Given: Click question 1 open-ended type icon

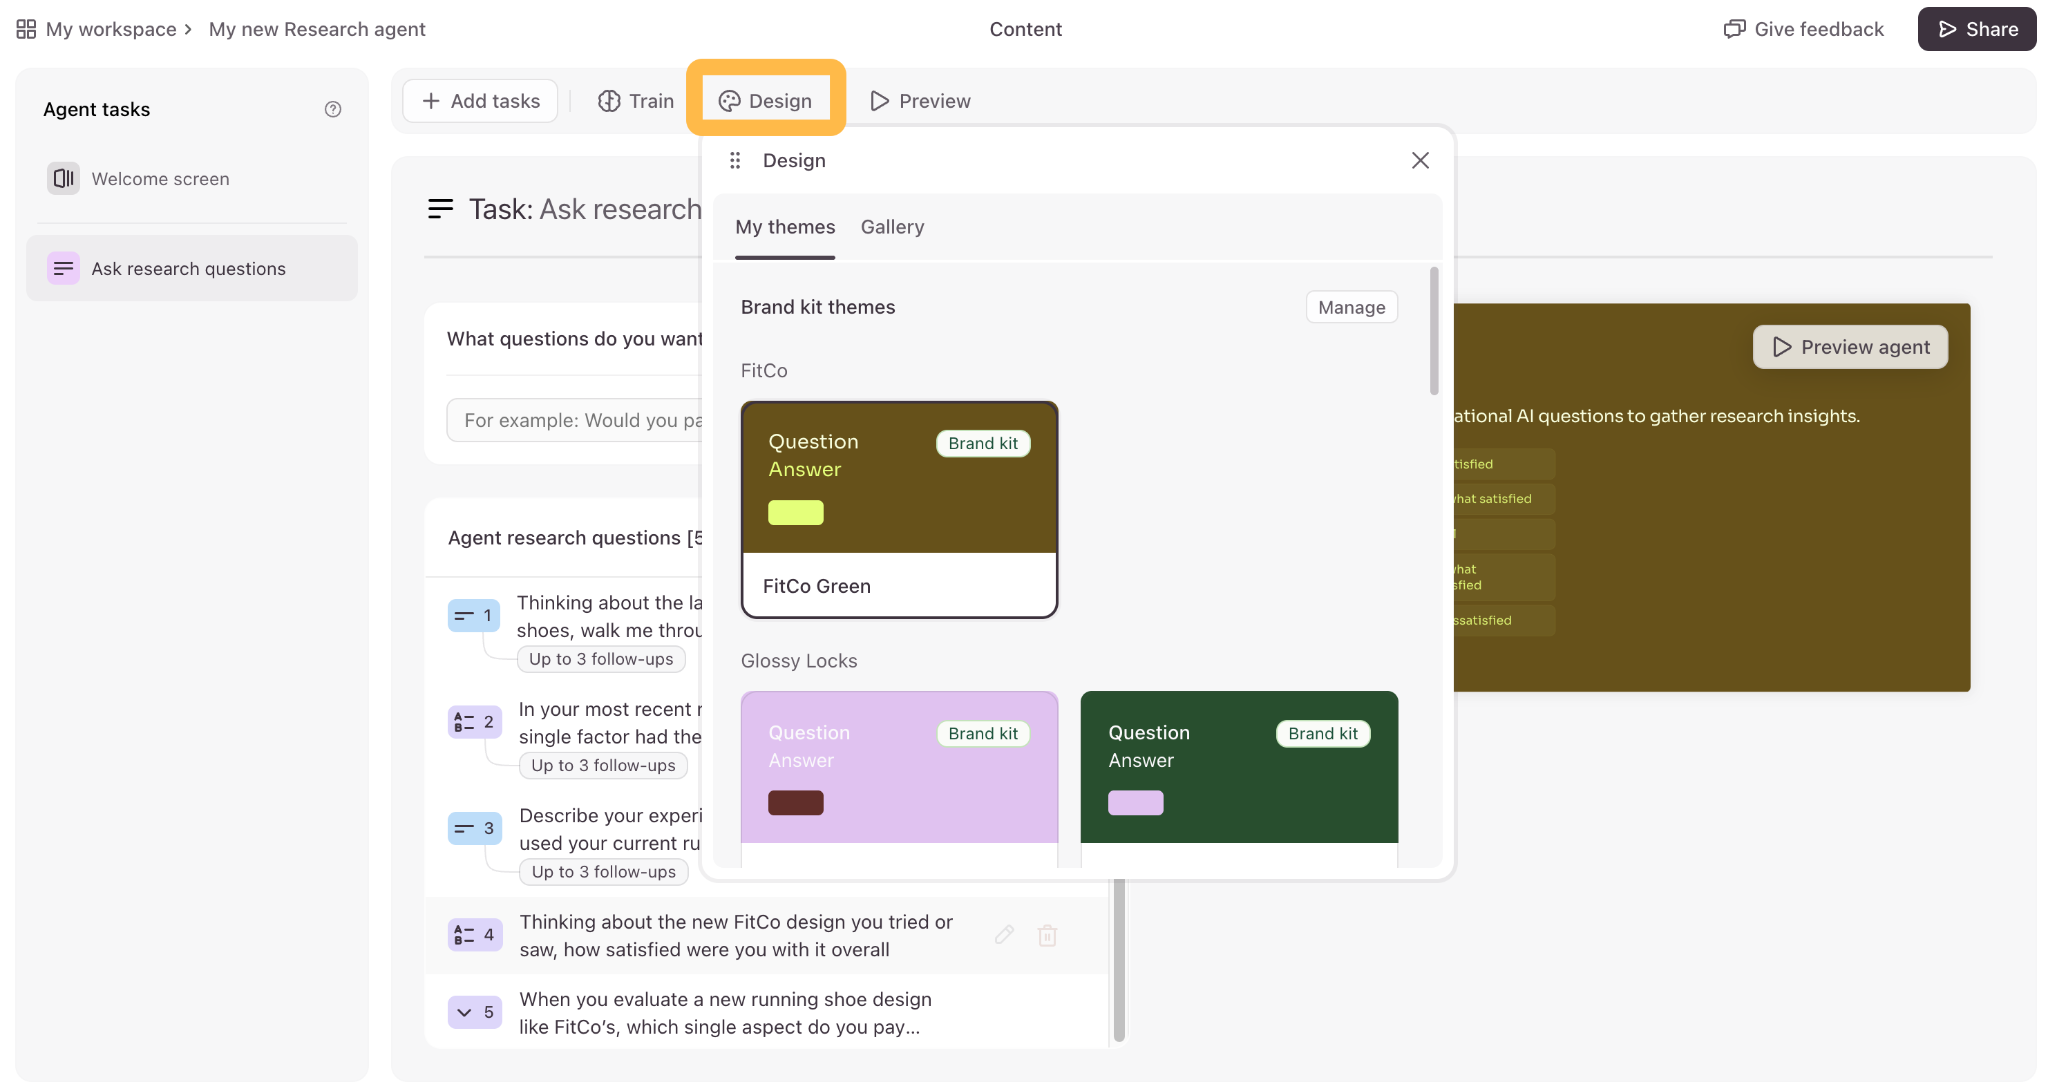Looking at the screenshot, I should (x=474, y=615).
